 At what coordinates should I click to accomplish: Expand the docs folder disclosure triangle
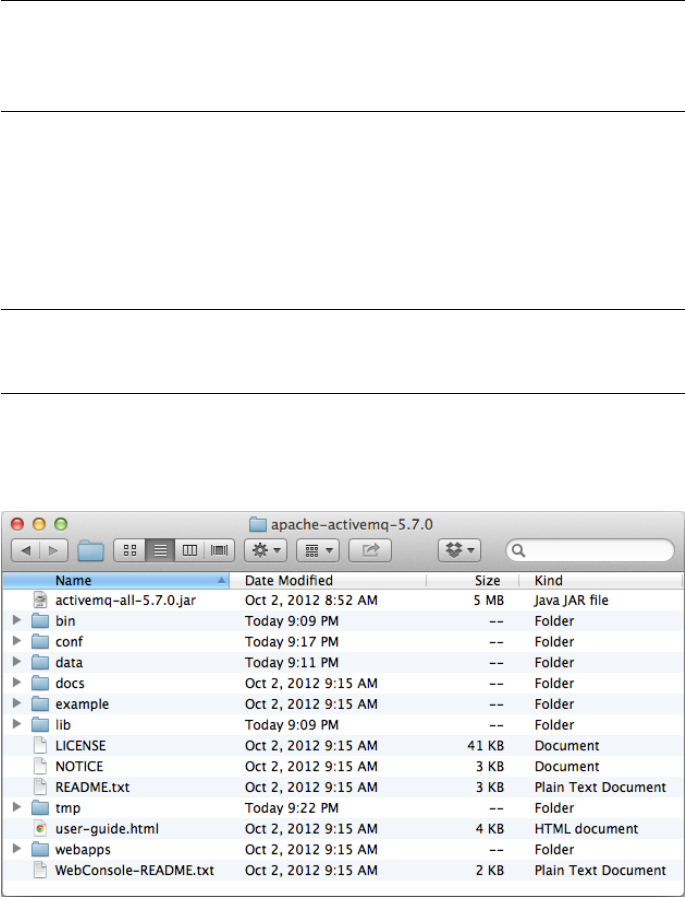point(17,682)
